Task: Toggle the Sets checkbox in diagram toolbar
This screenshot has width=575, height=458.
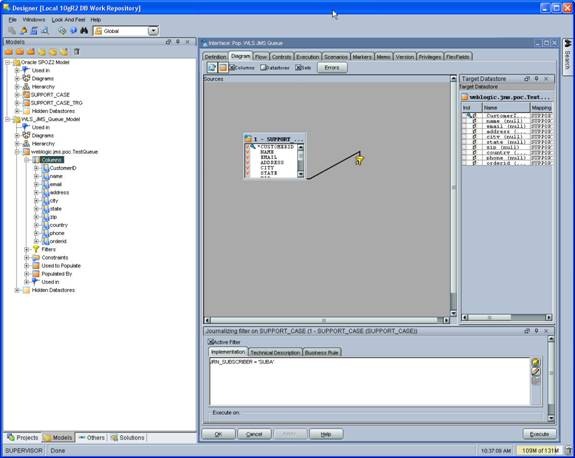Action: tap(298, 67)
